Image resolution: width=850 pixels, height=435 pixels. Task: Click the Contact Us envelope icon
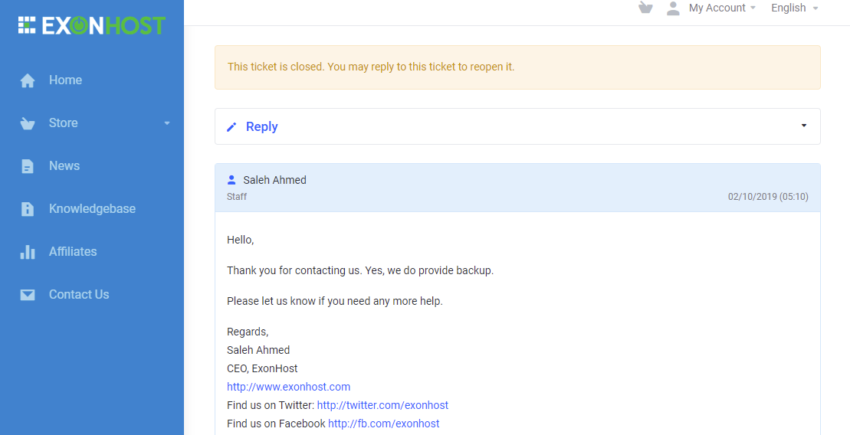click(x=27, y=295)
